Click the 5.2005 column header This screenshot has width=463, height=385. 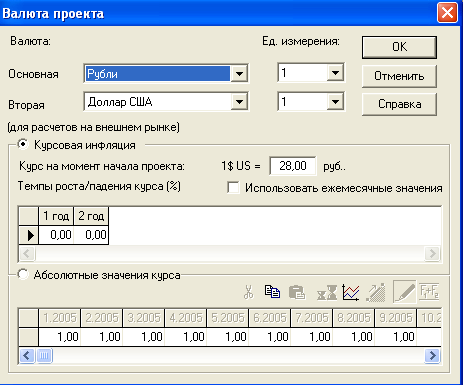228,318
